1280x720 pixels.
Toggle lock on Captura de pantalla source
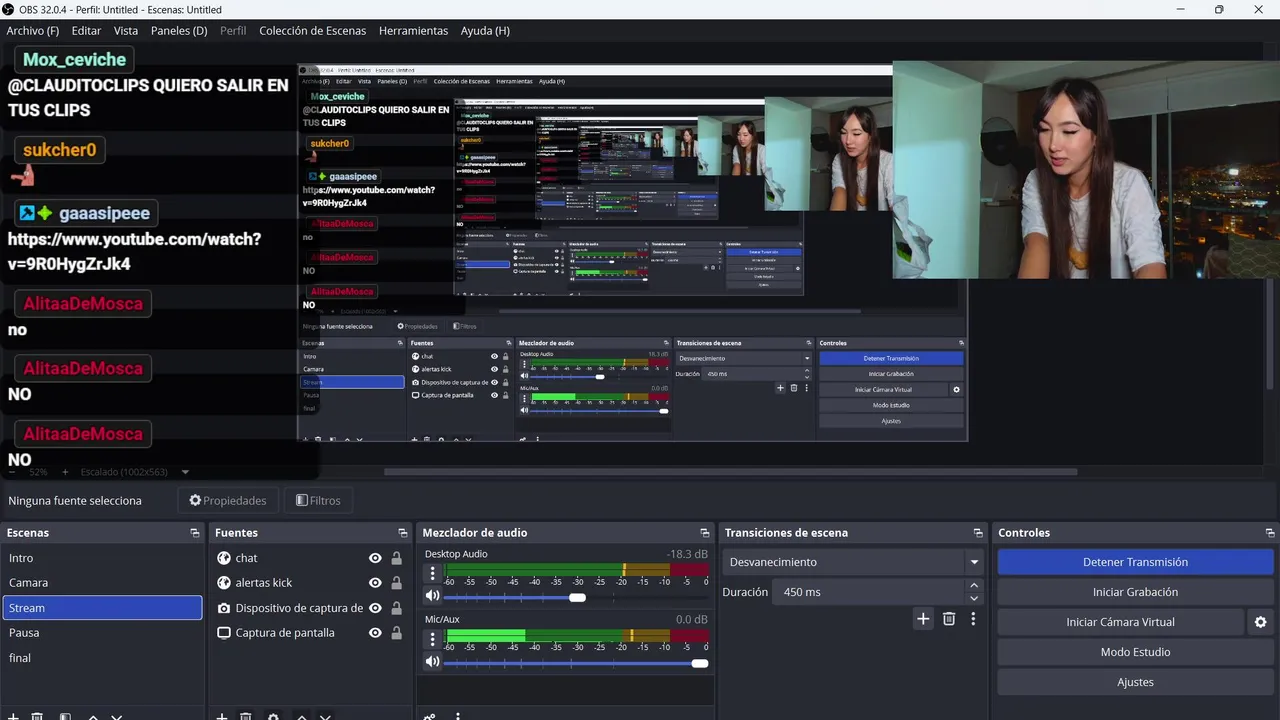click(396, 633)
